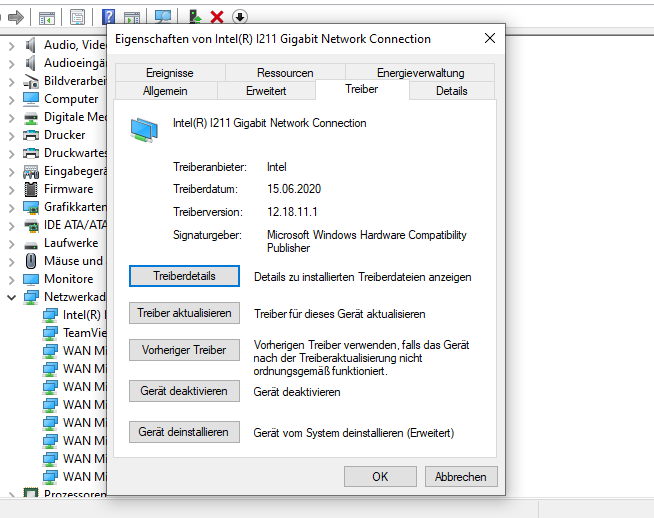Image resolution: width=654 pixels, height=518 pixels.
Task: Click the Gerät deaktivieren button
Action: click(184, 391)
